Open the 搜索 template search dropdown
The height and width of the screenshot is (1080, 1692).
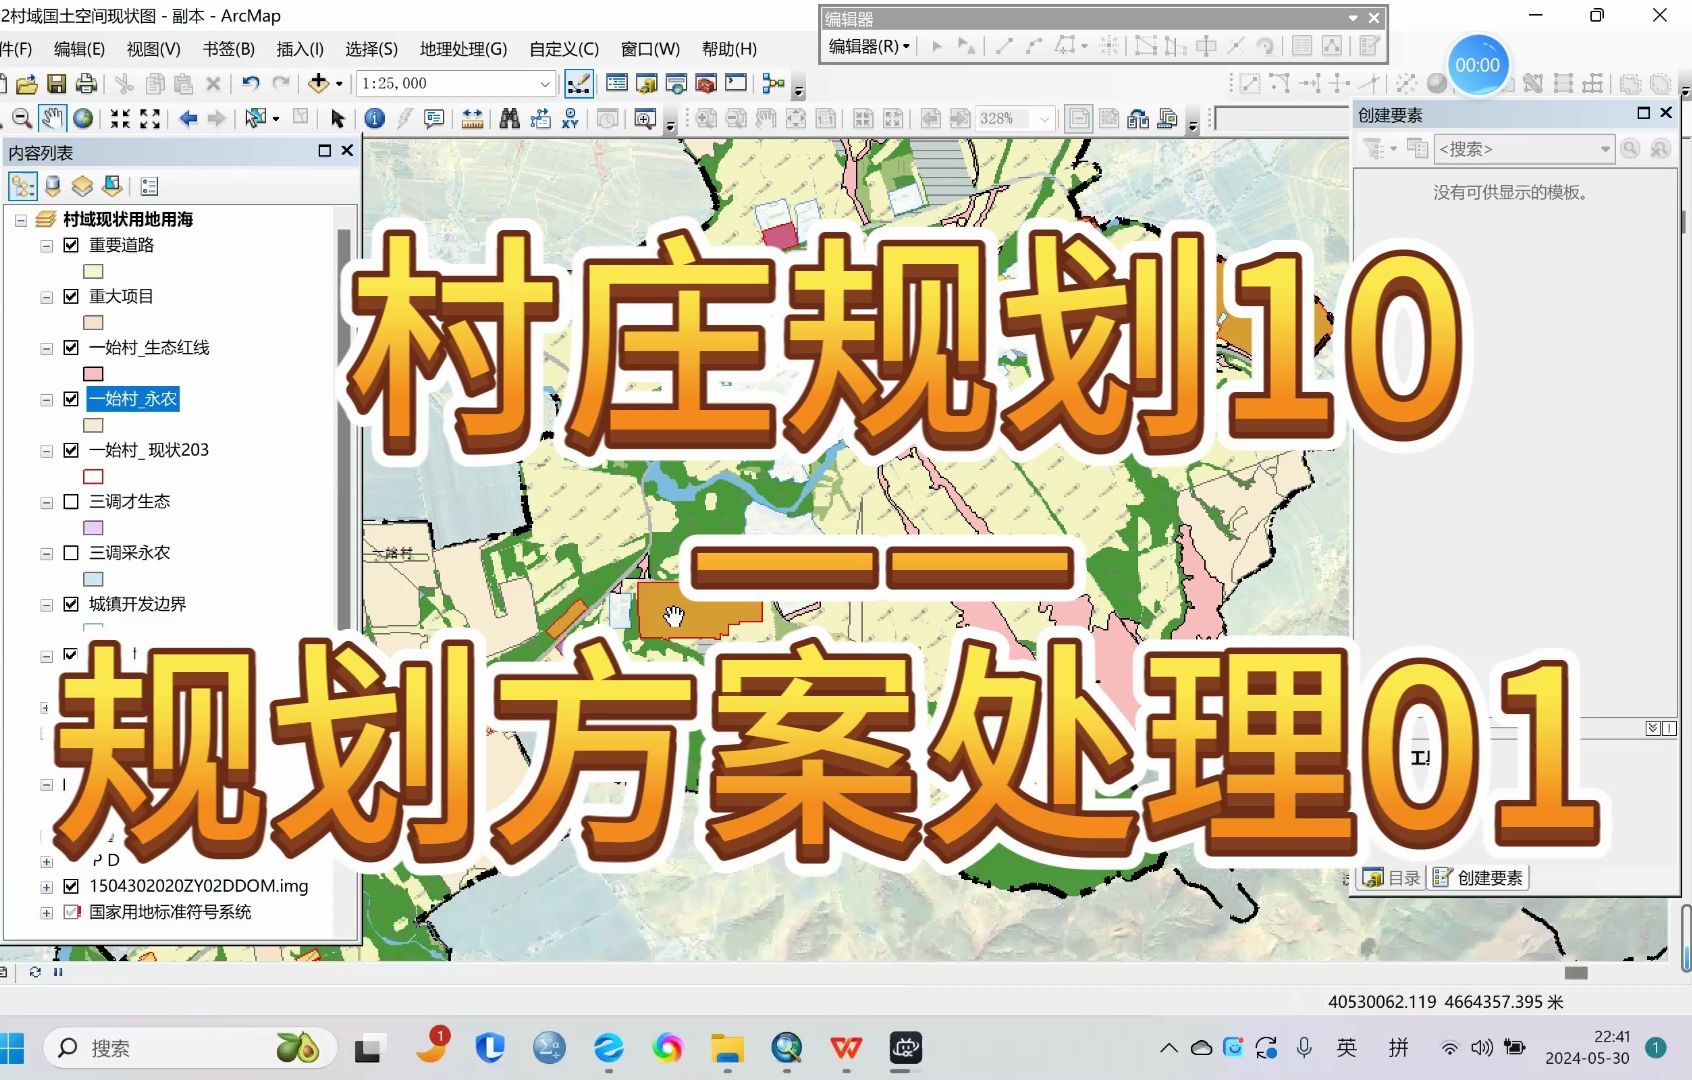click(x=1605, y=149)
